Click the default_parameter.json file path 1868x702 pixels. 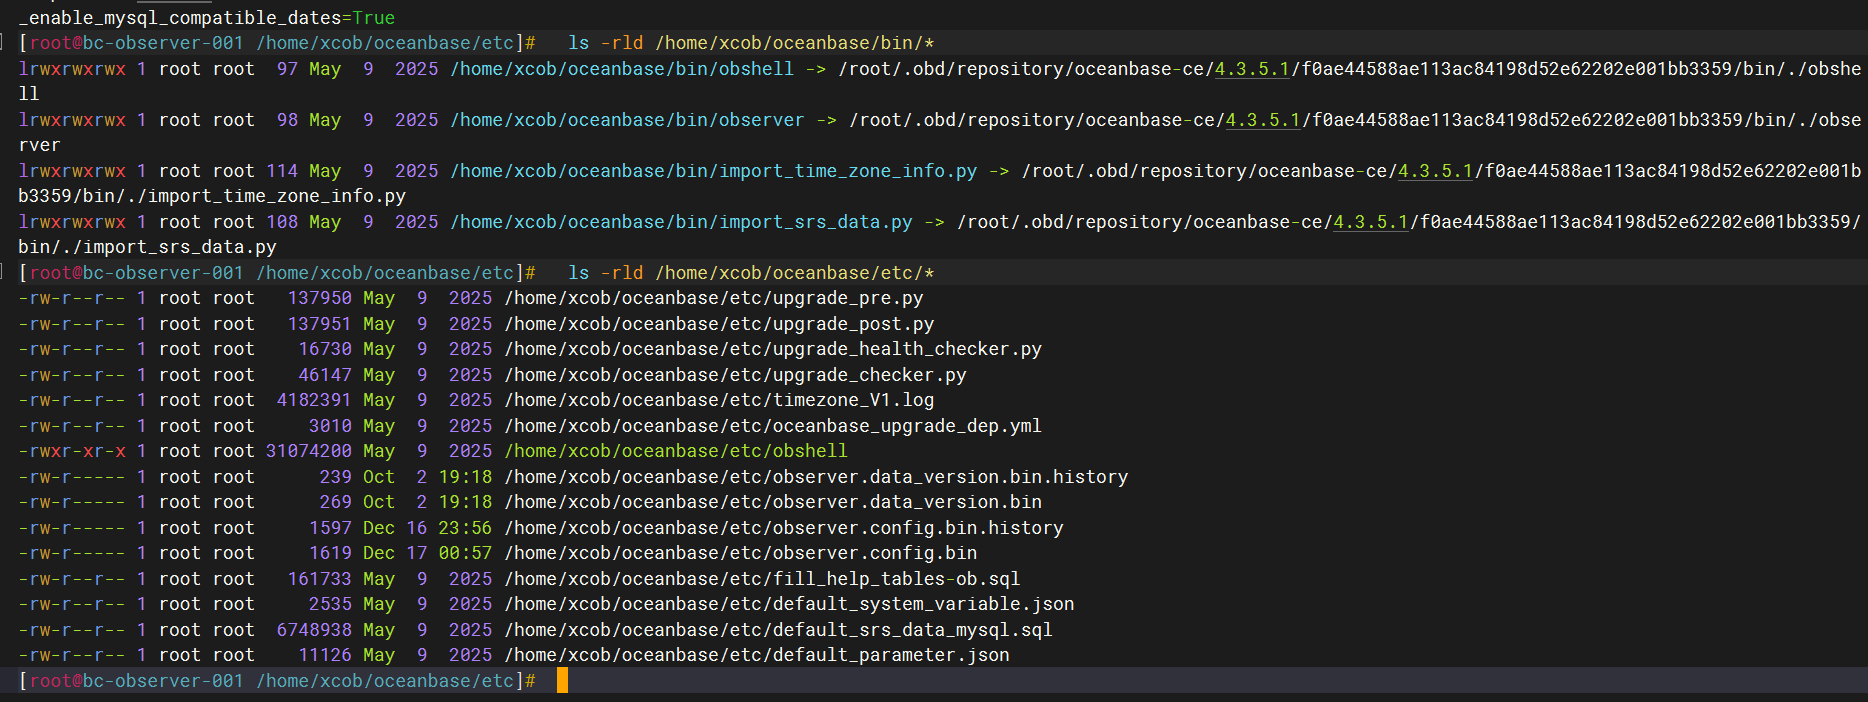click(757, 655)
